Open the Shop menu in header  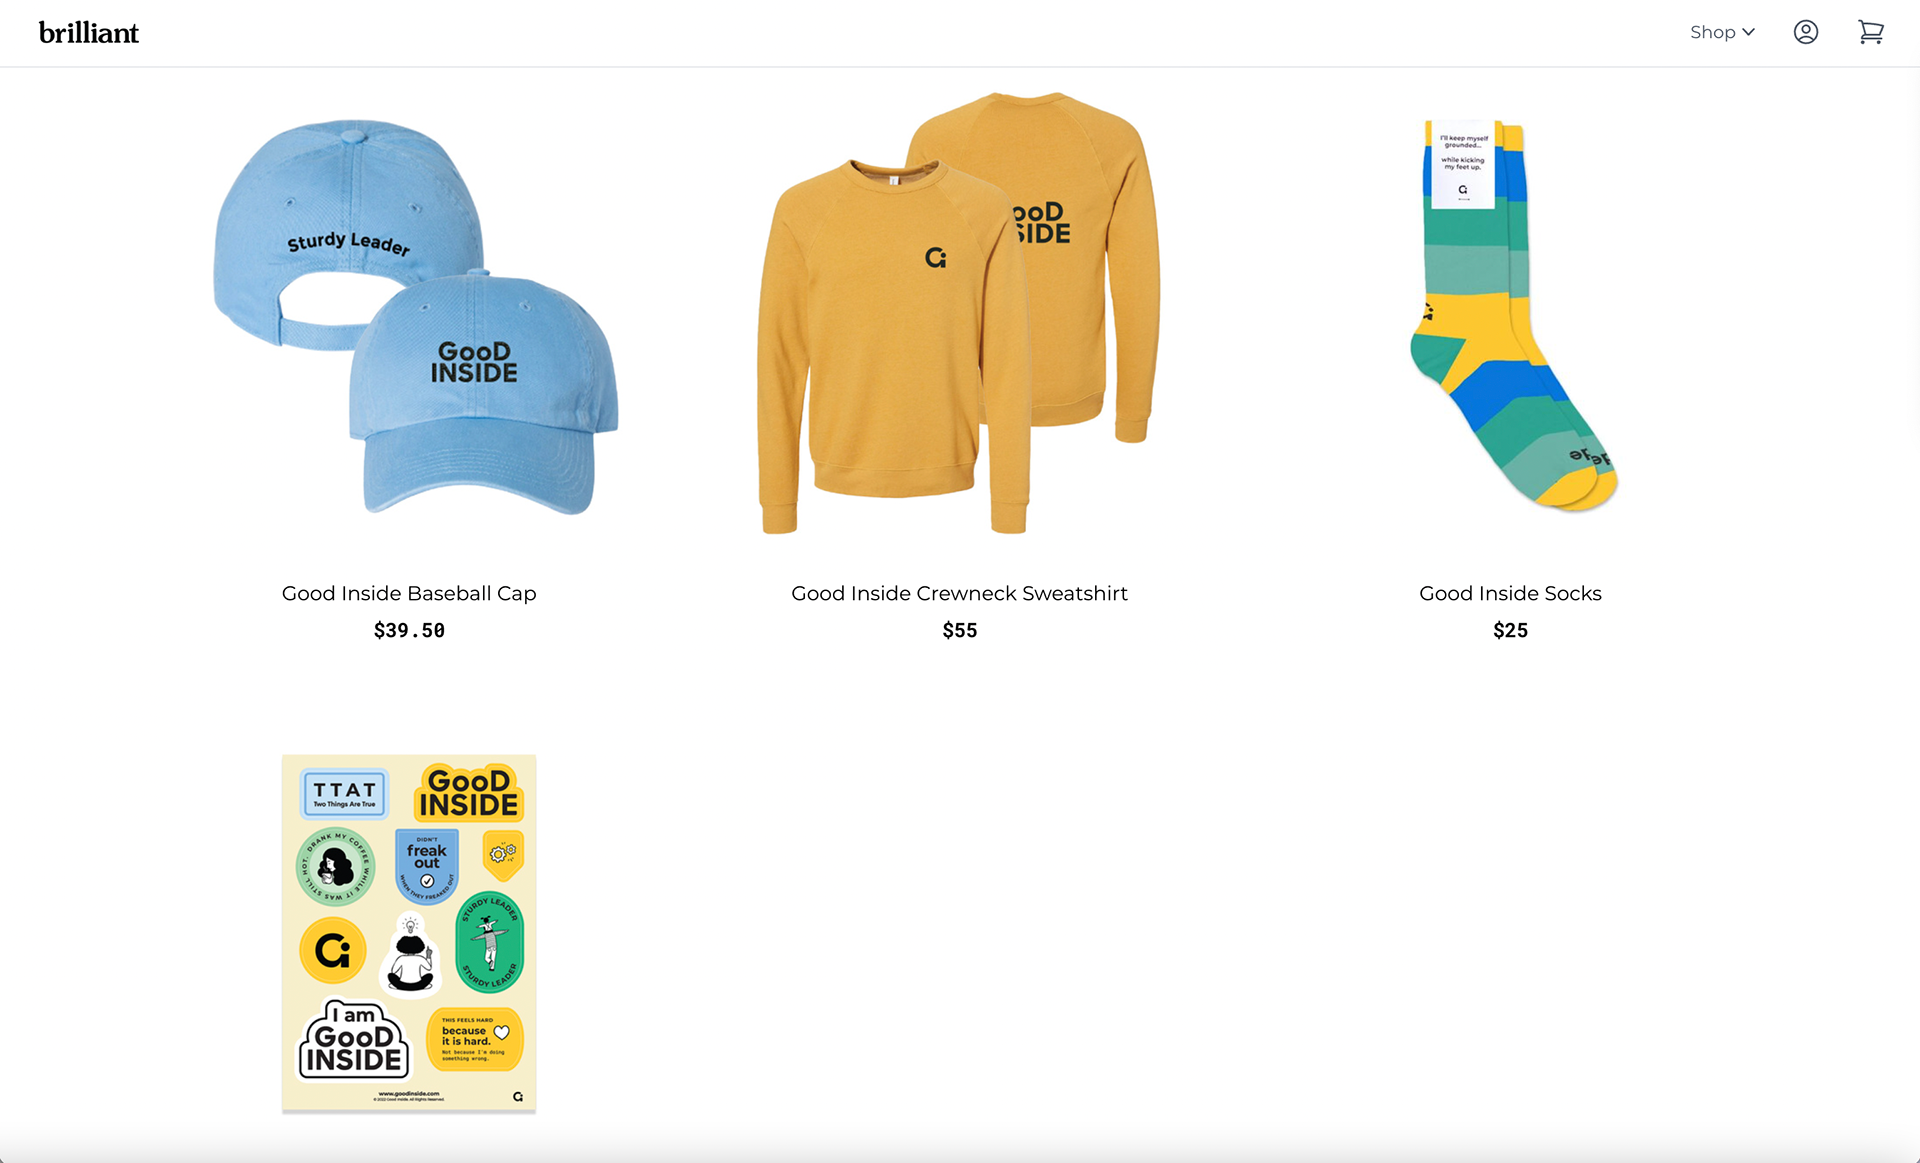1722,32
